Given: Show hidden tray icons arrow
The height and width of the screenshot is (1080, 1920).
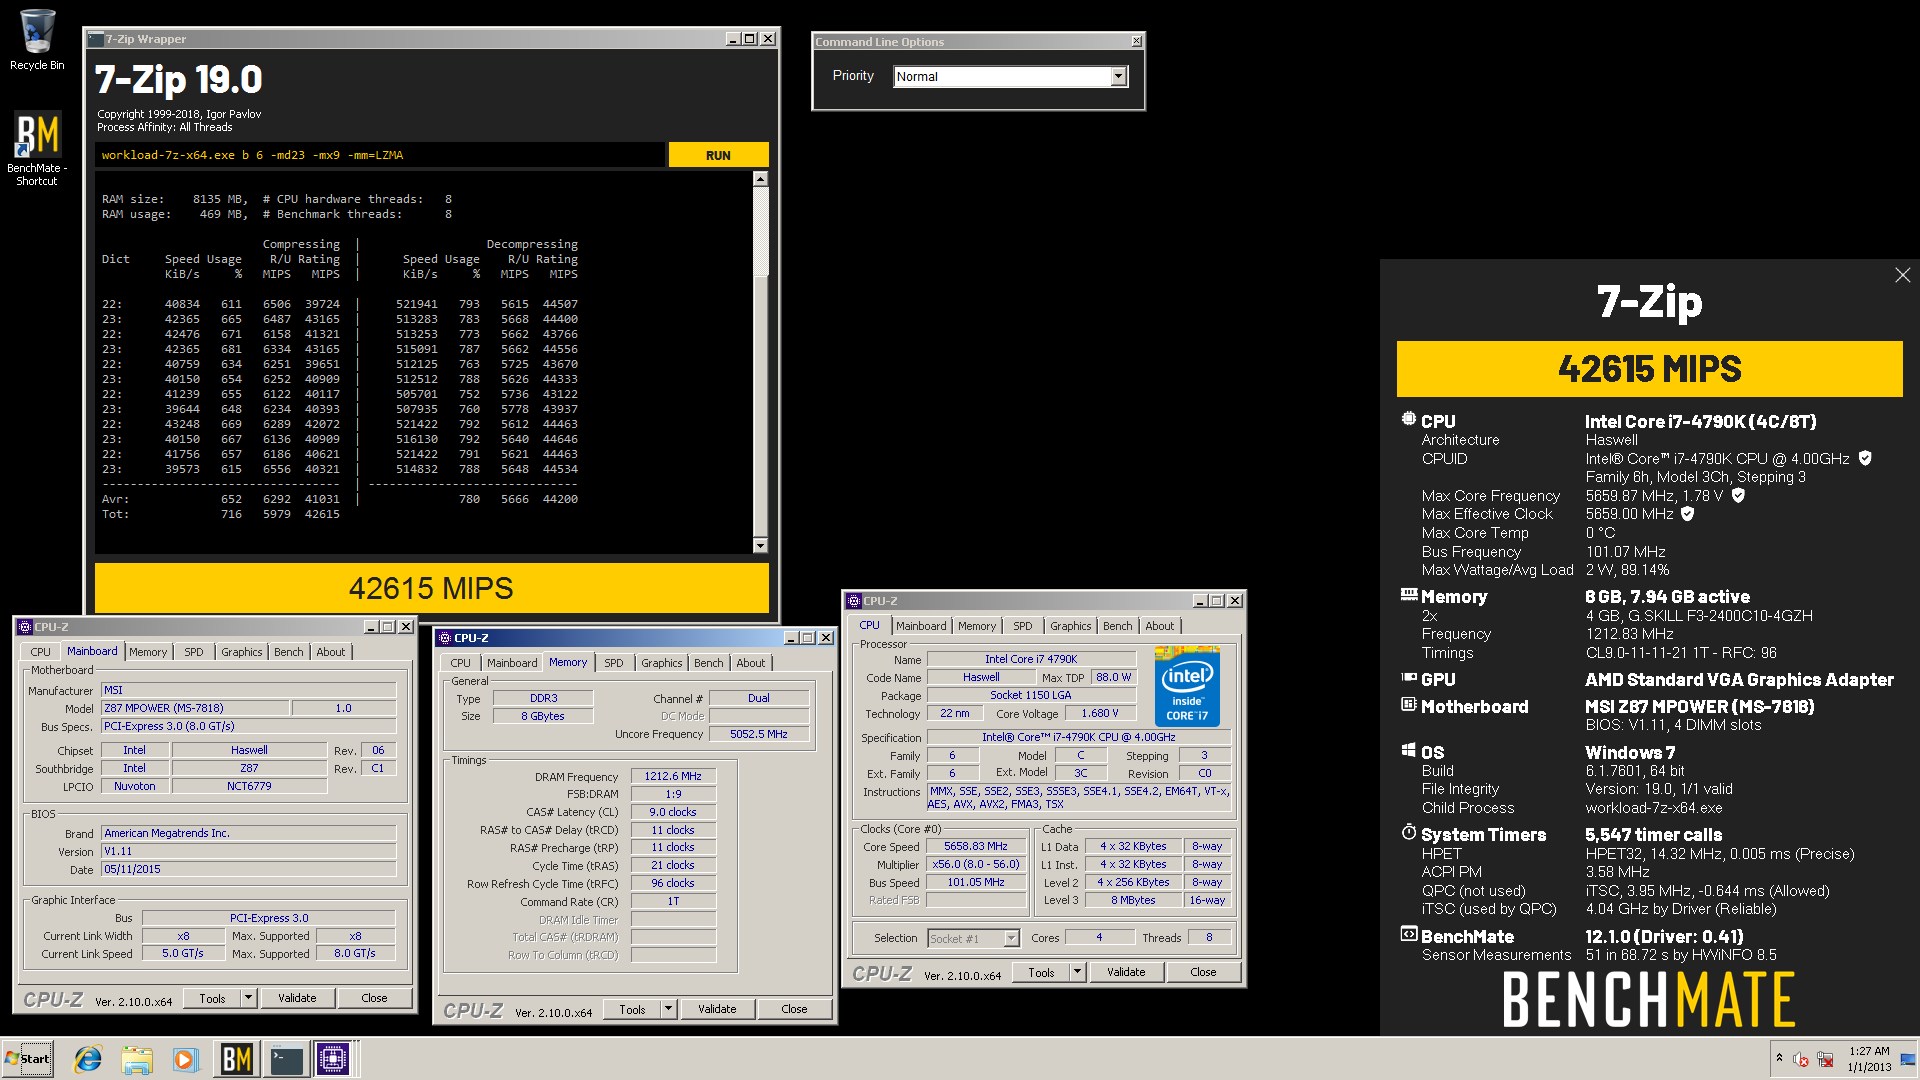Looking at the screenshot, I should [1778, 1058].
